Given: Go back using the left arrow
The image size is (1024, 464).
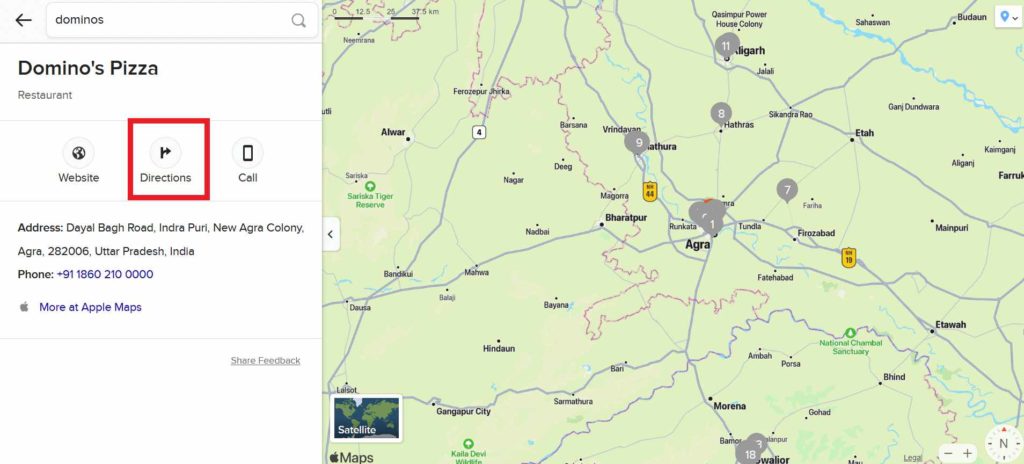Looking at the screenshot, I should [x=24, y=20].
